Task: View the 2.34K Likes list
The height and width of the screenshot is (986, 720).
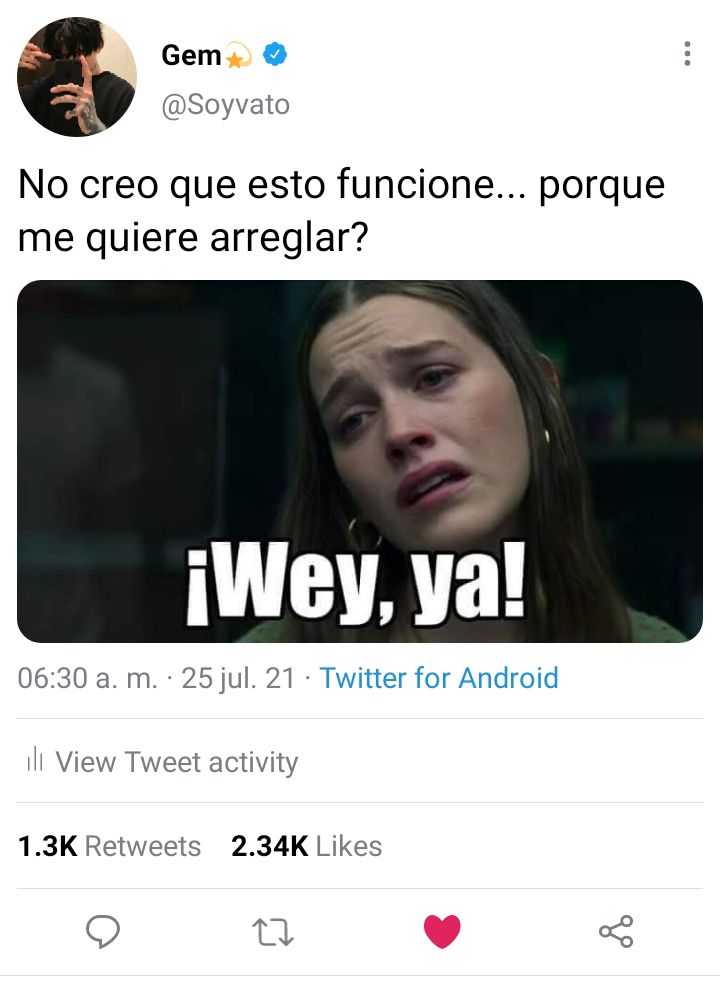Action: tap(306, 846)
